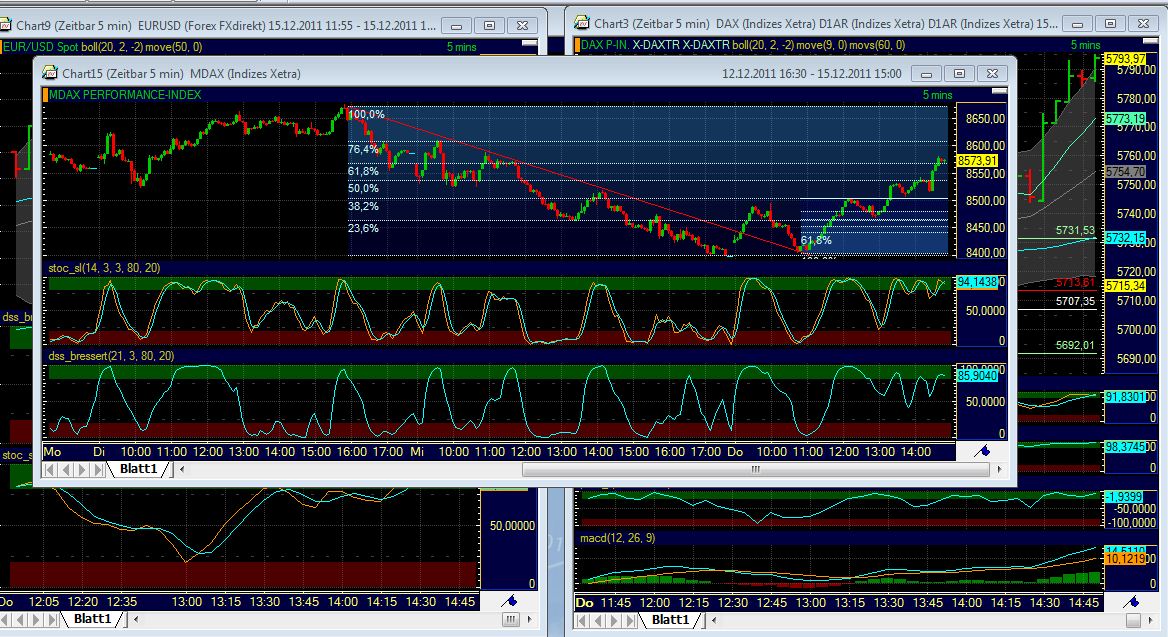Click the back navigation arrow in the DAX chart

tap(596, 620)
